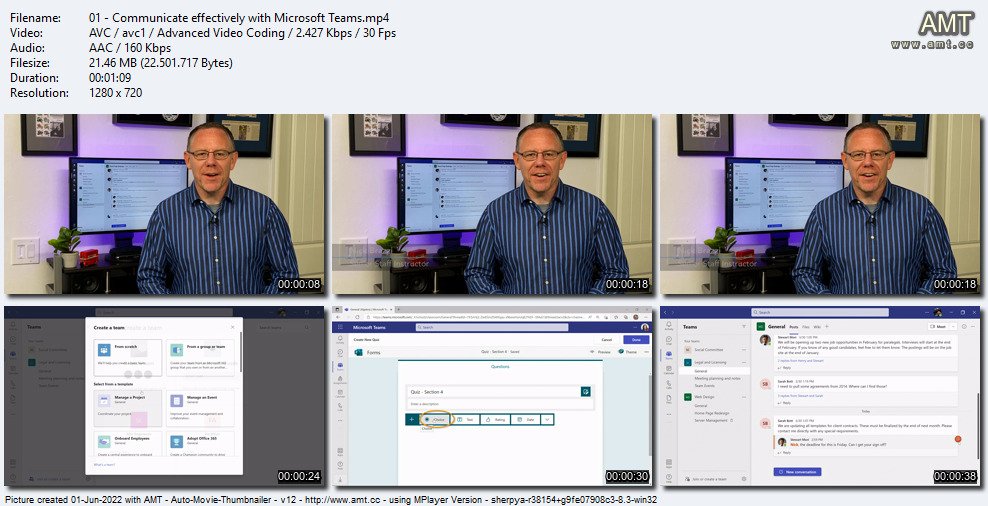
Task: Open the Server Management channel
Action: tap(710, 420)
